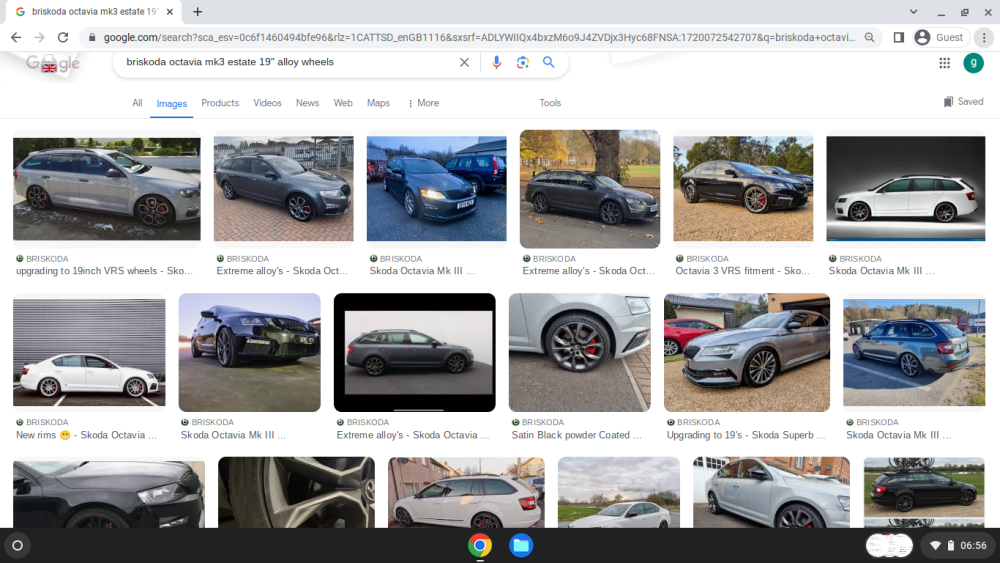The image size is (1000, 563).
Task: Toggle the browser side panel
Action: pyautogui.click(x=899, y=38)
